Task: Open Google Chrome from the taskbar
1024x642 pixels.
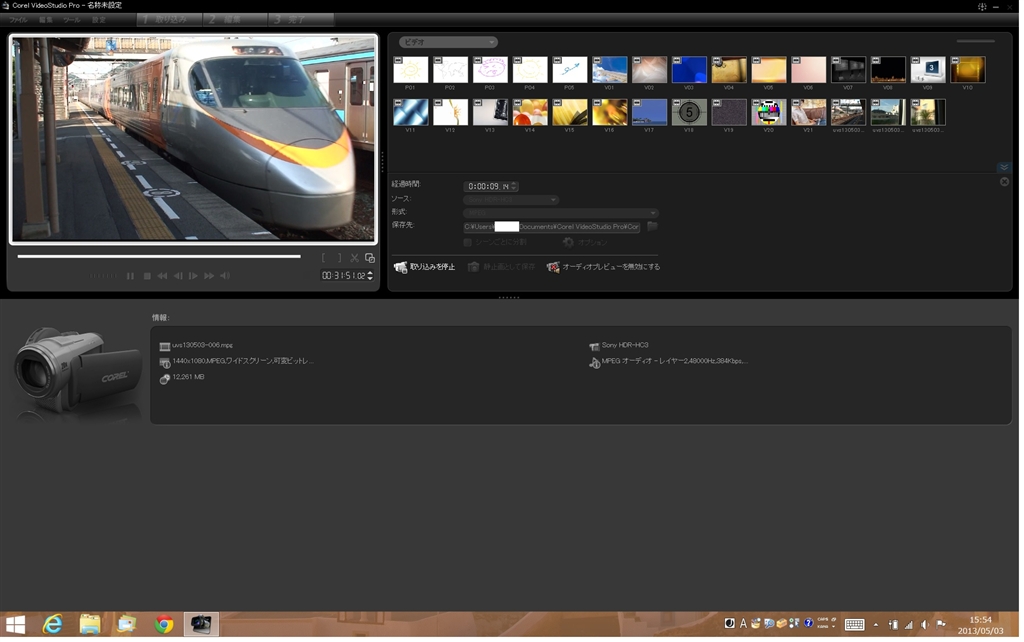Action: tap(164, 625)
